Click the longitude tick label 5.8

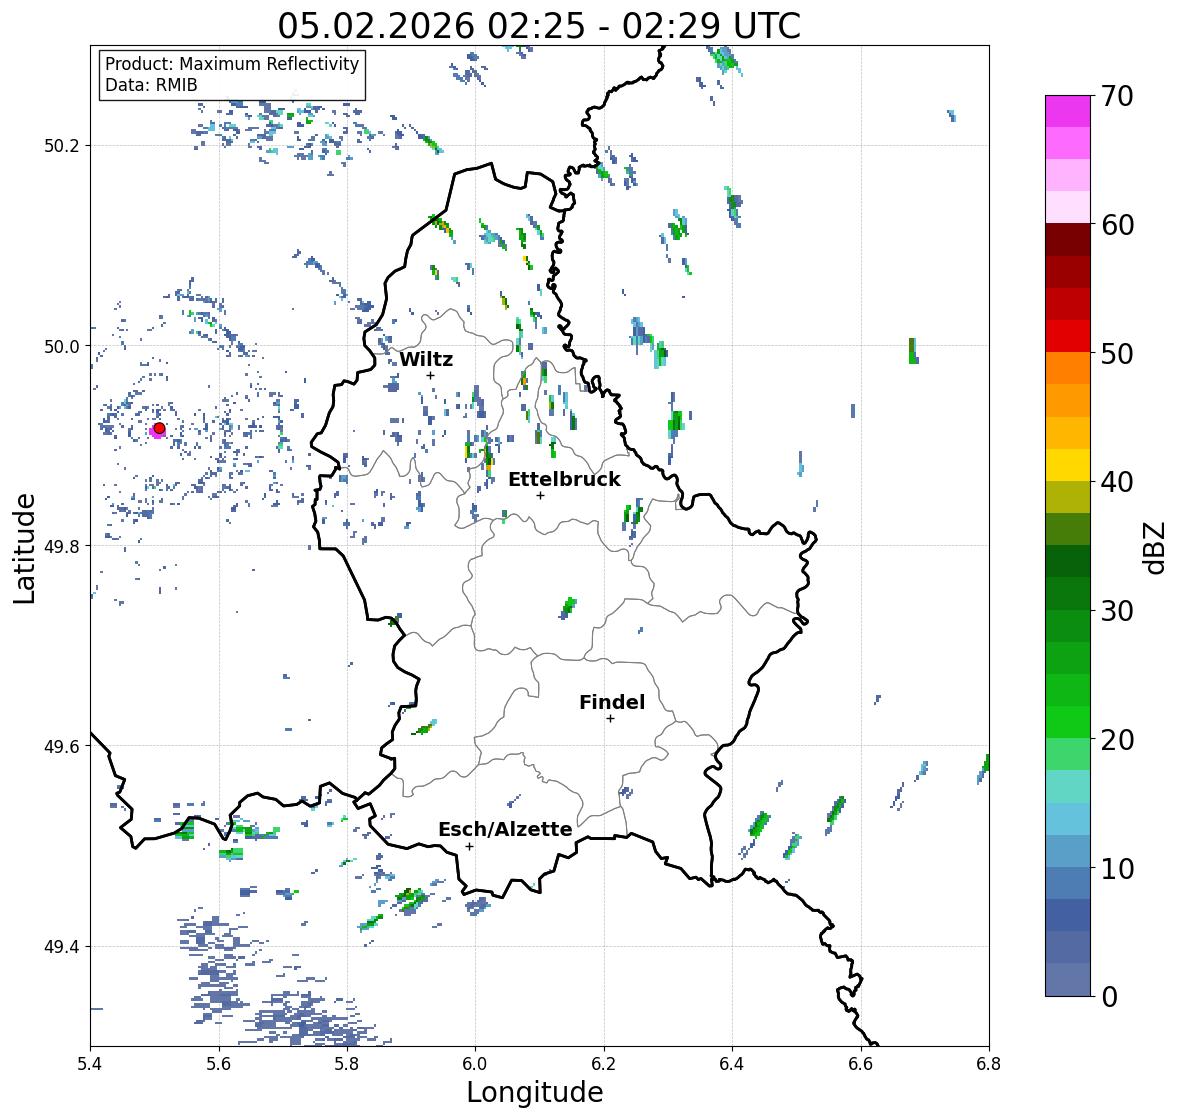pyautogui.click(x=347, y=1064)
